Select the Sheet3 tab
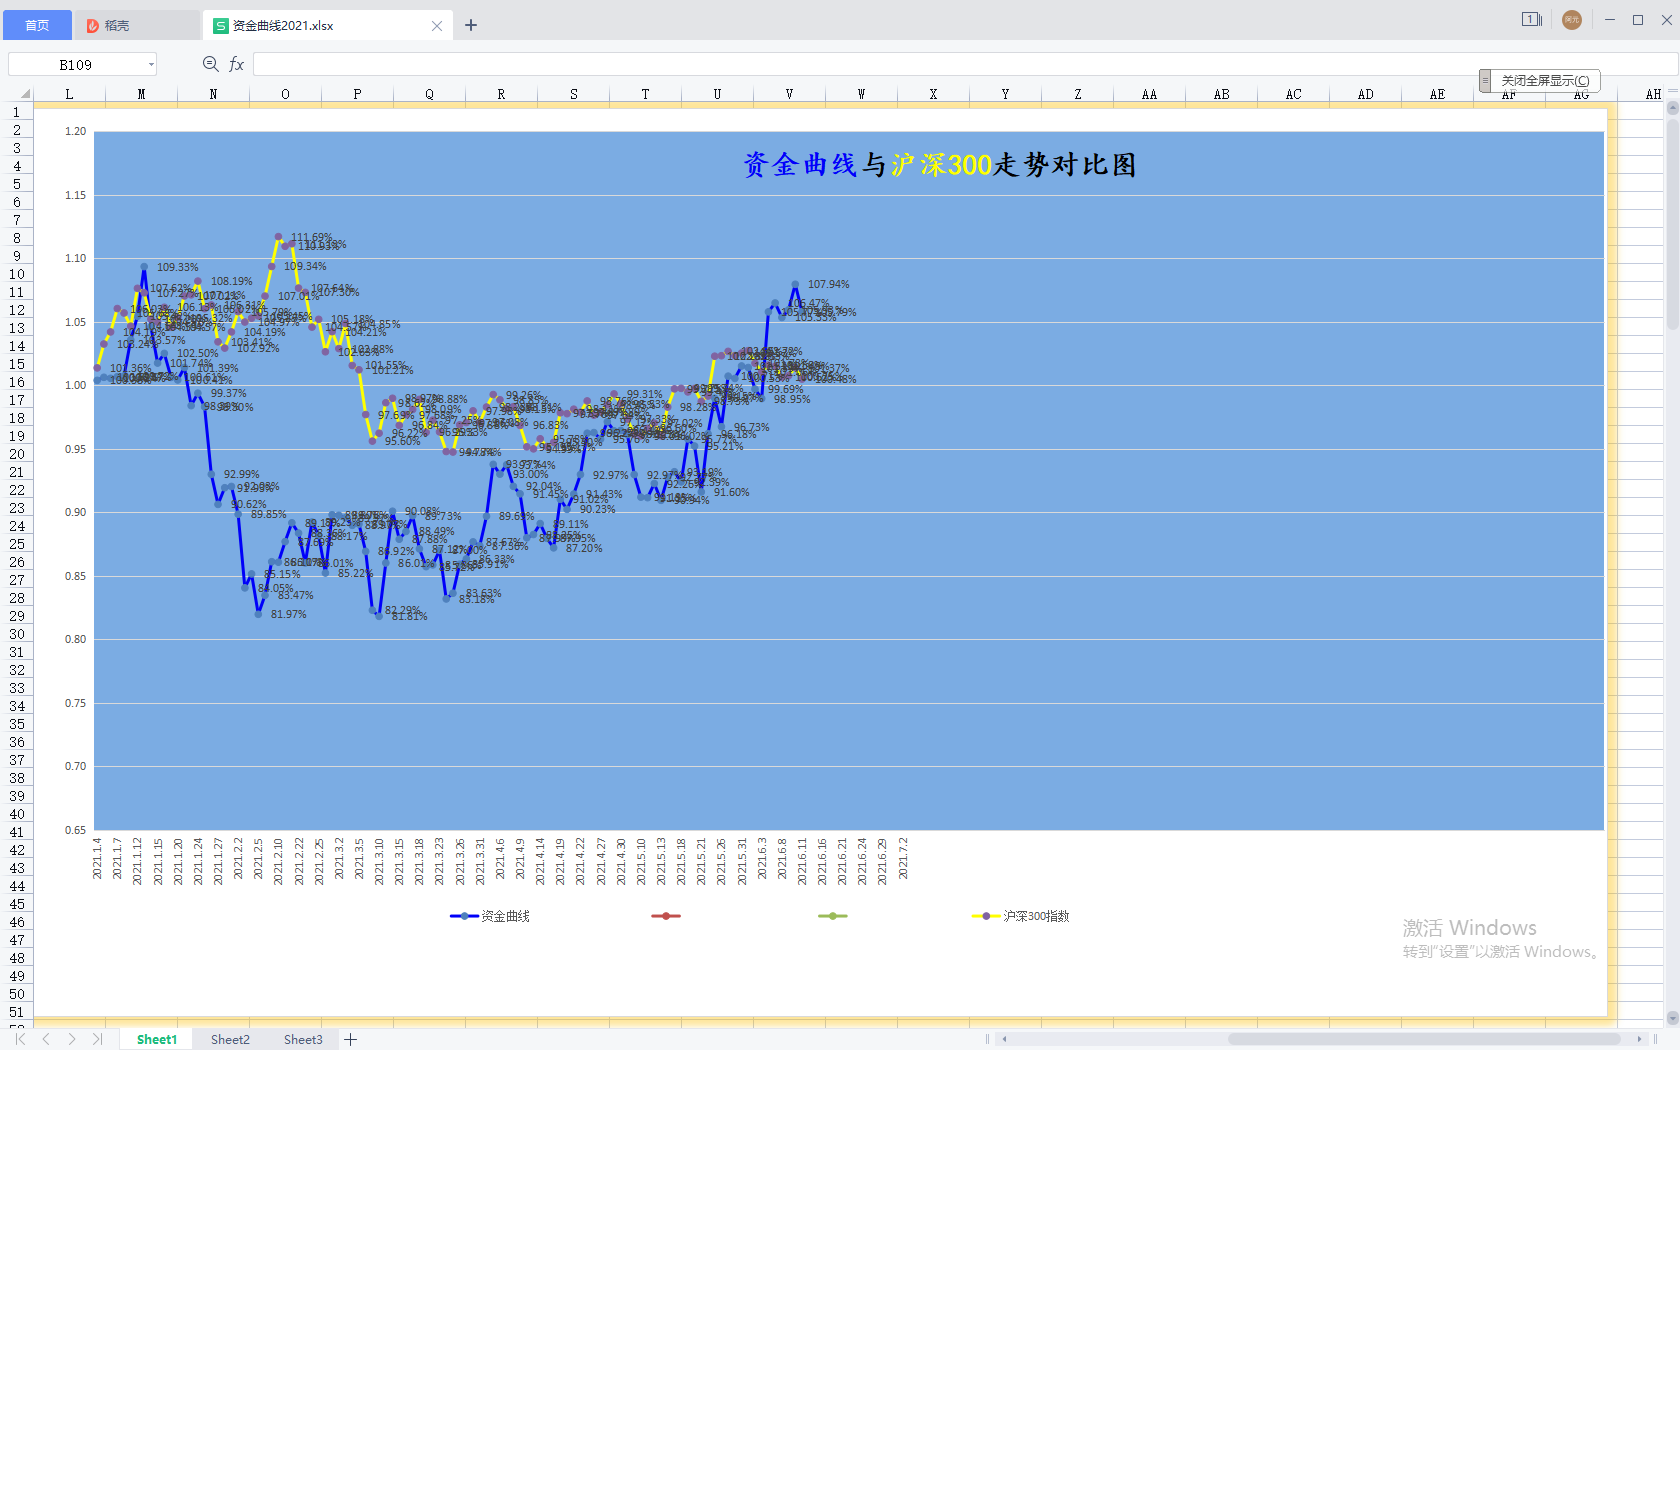Image resolution: width=1680 pixels, height=1496 pixels. (x=303, y=1040)
